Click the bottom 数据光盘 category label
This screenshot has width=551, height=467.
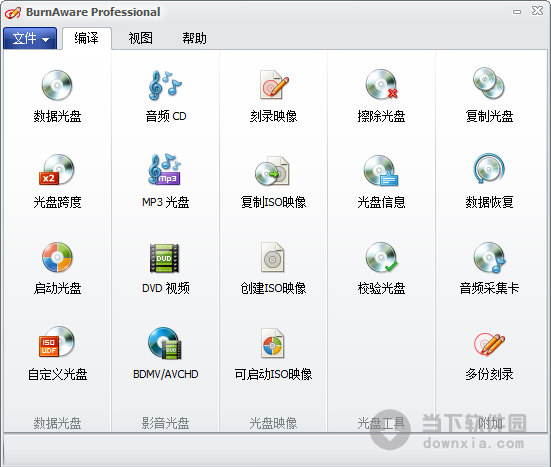click(x=57, y=423)
